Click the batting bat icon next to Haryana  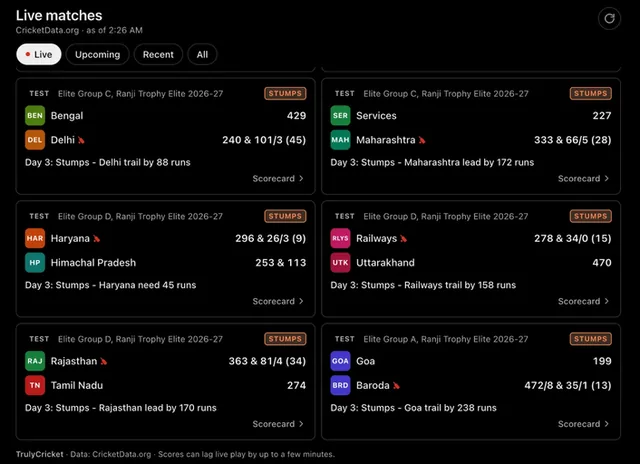coord(96,239)
